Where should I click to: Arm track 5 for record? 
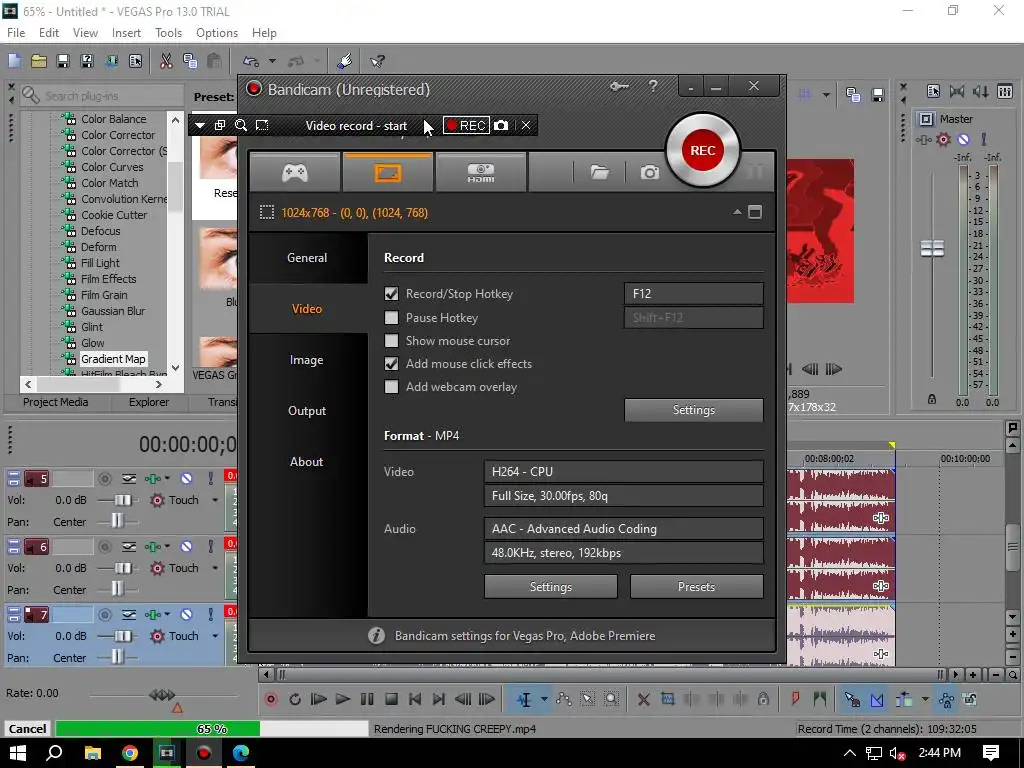[104, 479]
